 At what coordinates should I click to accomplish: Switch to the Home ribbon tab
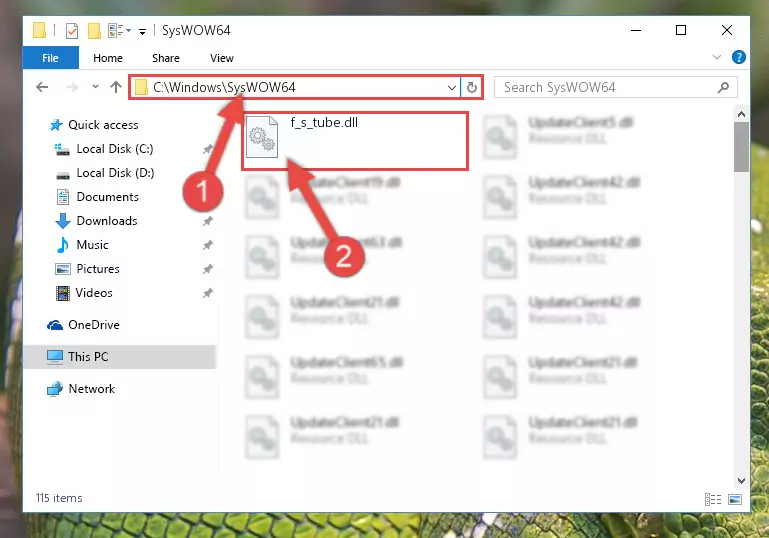108,58
